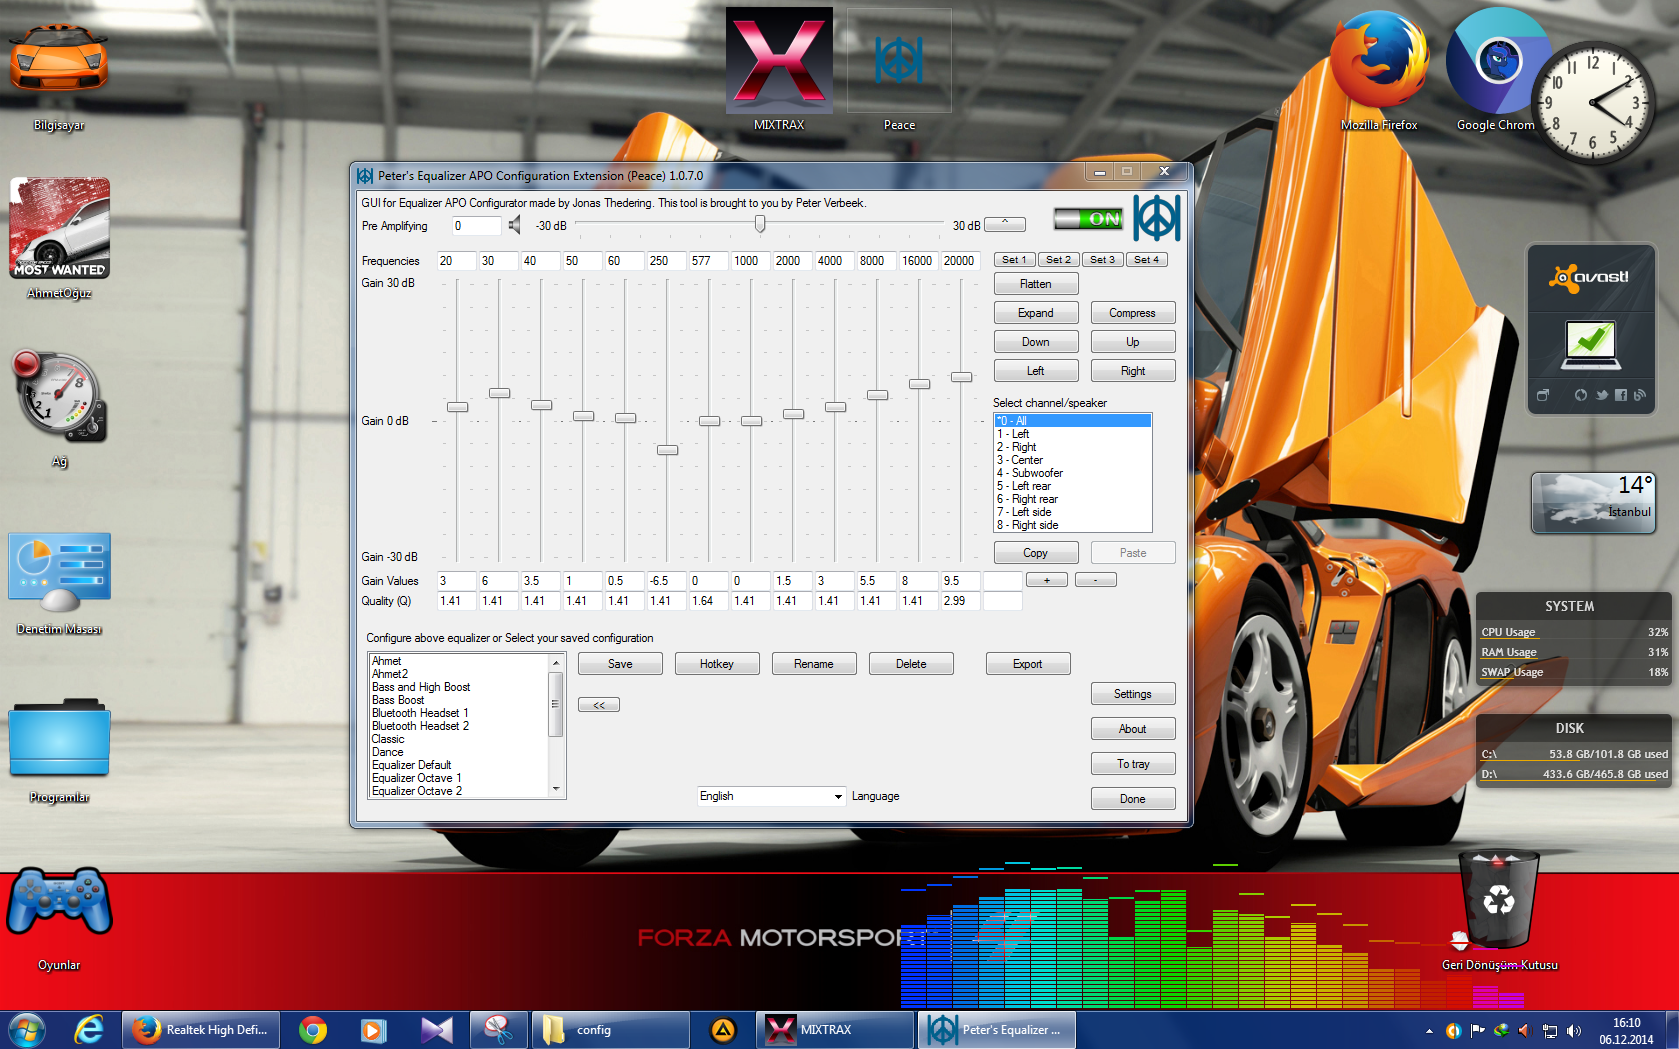1679x1049 pixels.
Task: Click the 577 frequency field
Action: [708, 261]
